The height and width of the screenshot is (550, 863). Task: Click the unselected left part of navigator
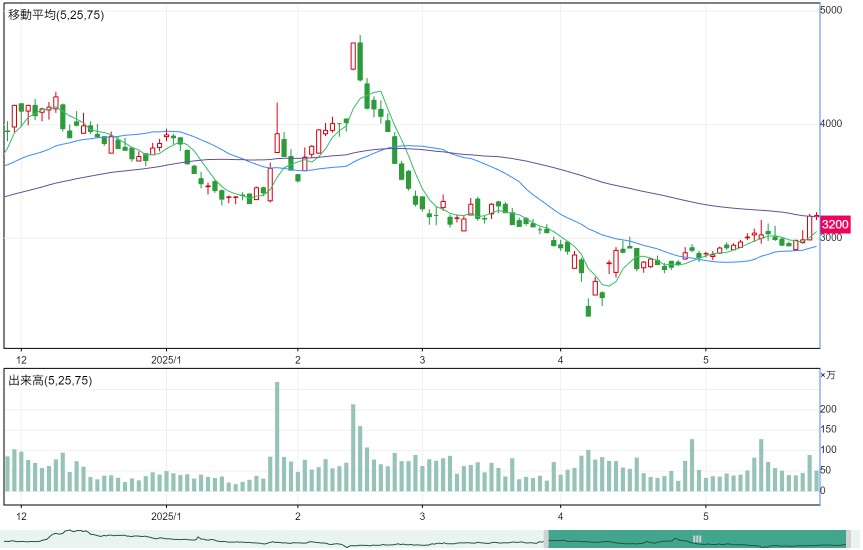pyautogui.click(x=272, y=539)
